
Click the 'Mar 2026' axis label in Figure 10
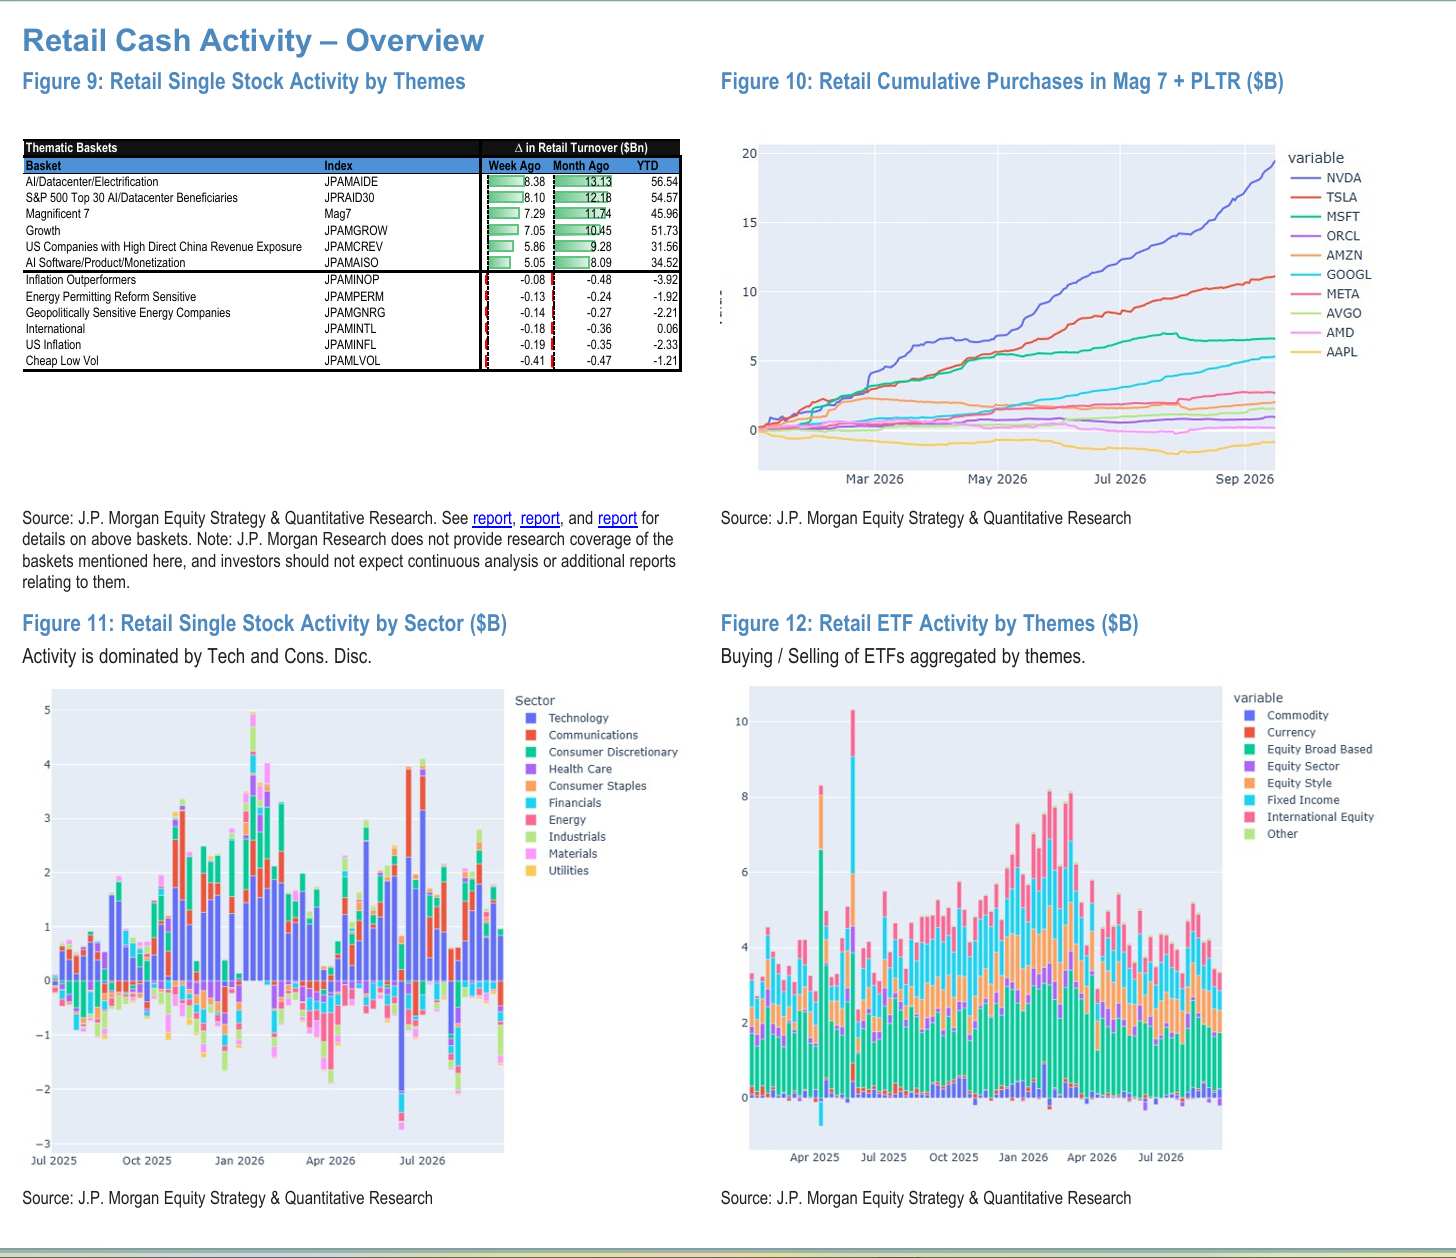[875, 479]
